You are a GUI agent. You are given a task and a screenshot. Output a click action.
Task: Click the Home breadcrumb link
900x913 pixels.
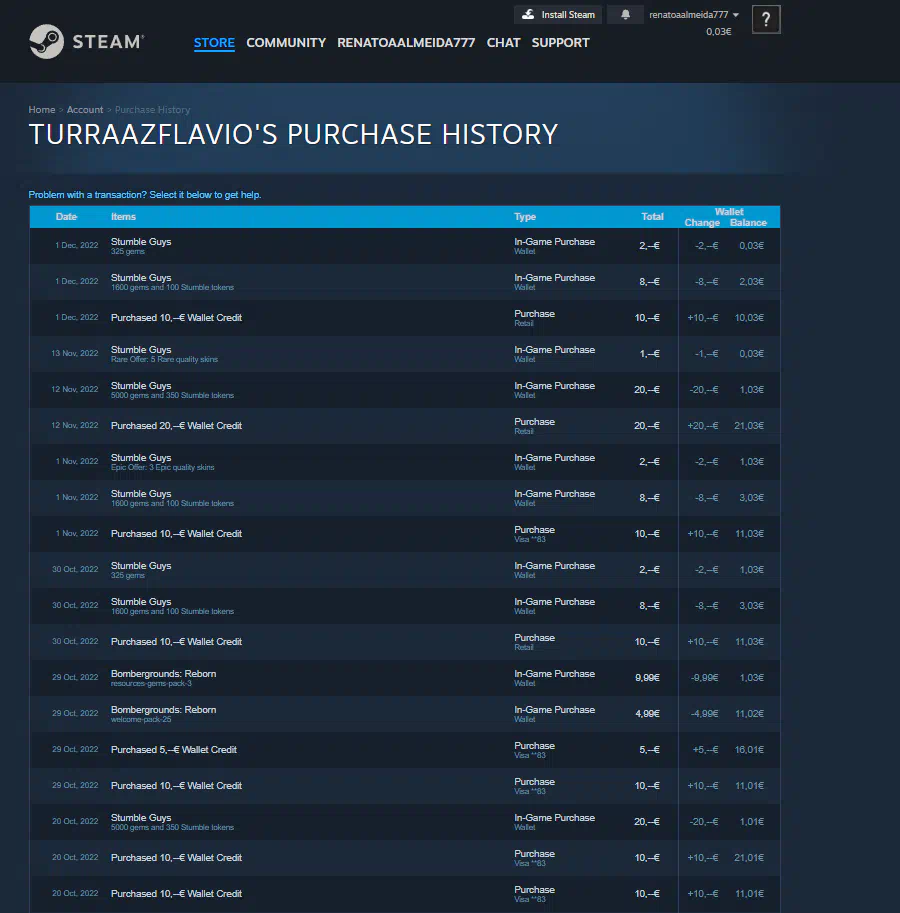tap(42, 110)
